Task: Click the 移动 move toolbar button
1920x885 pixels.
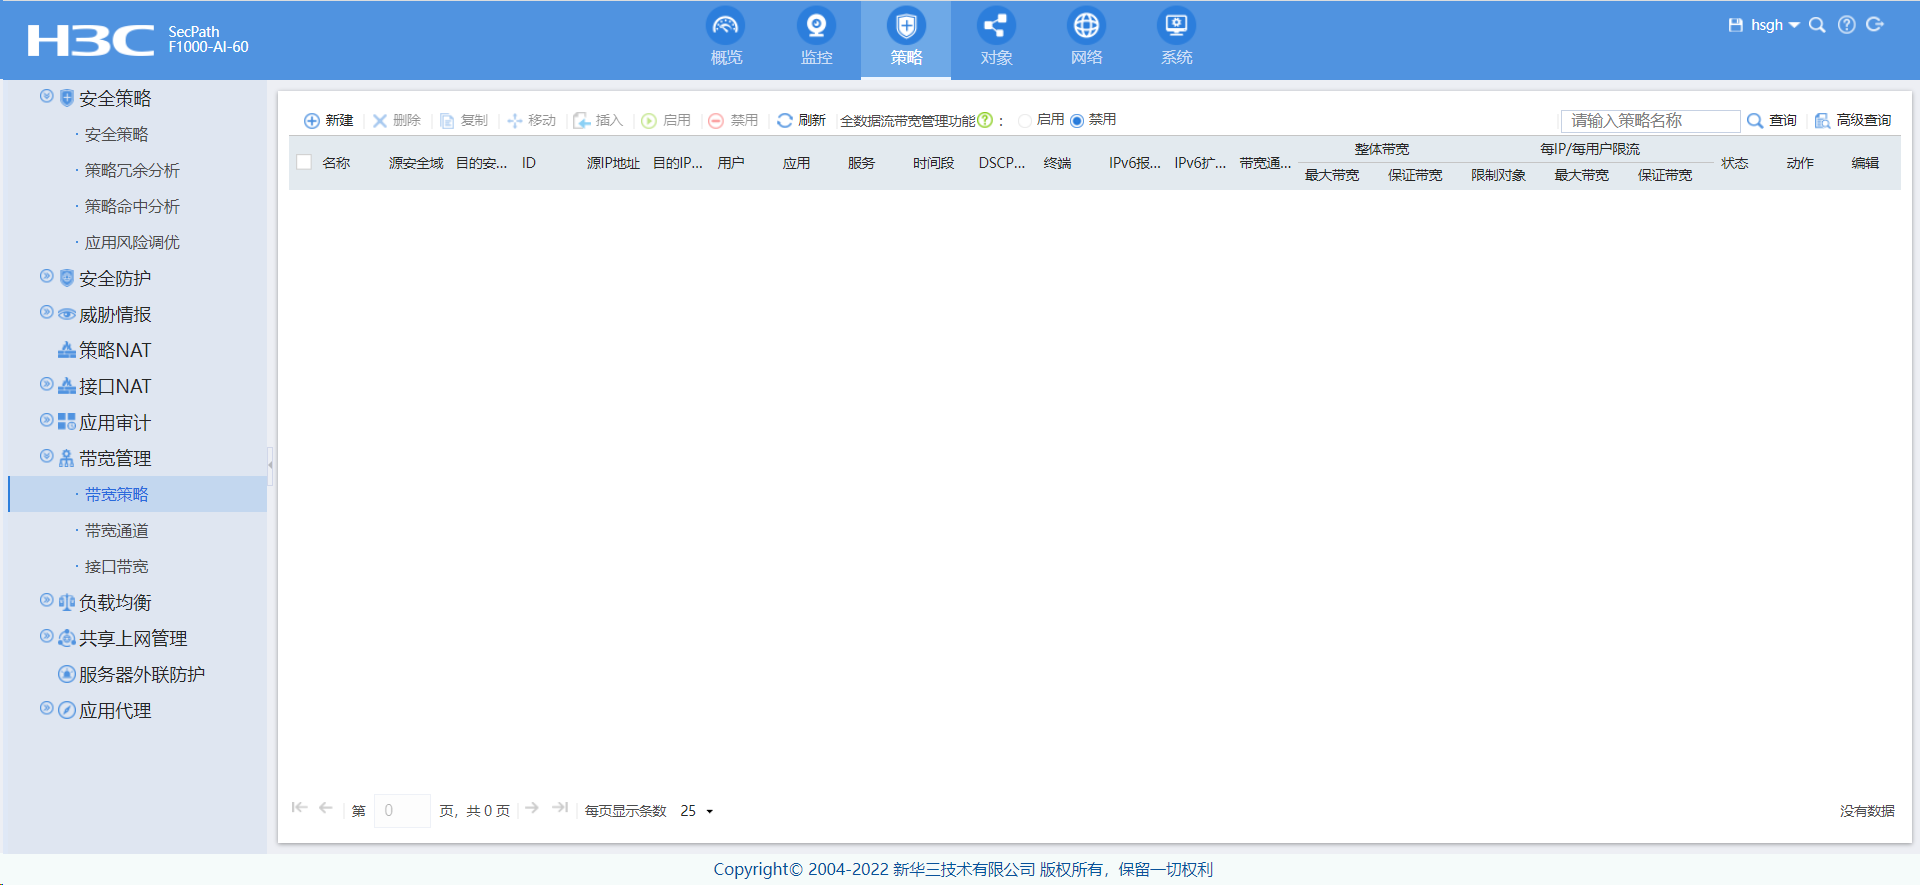Action: [531, 120]
